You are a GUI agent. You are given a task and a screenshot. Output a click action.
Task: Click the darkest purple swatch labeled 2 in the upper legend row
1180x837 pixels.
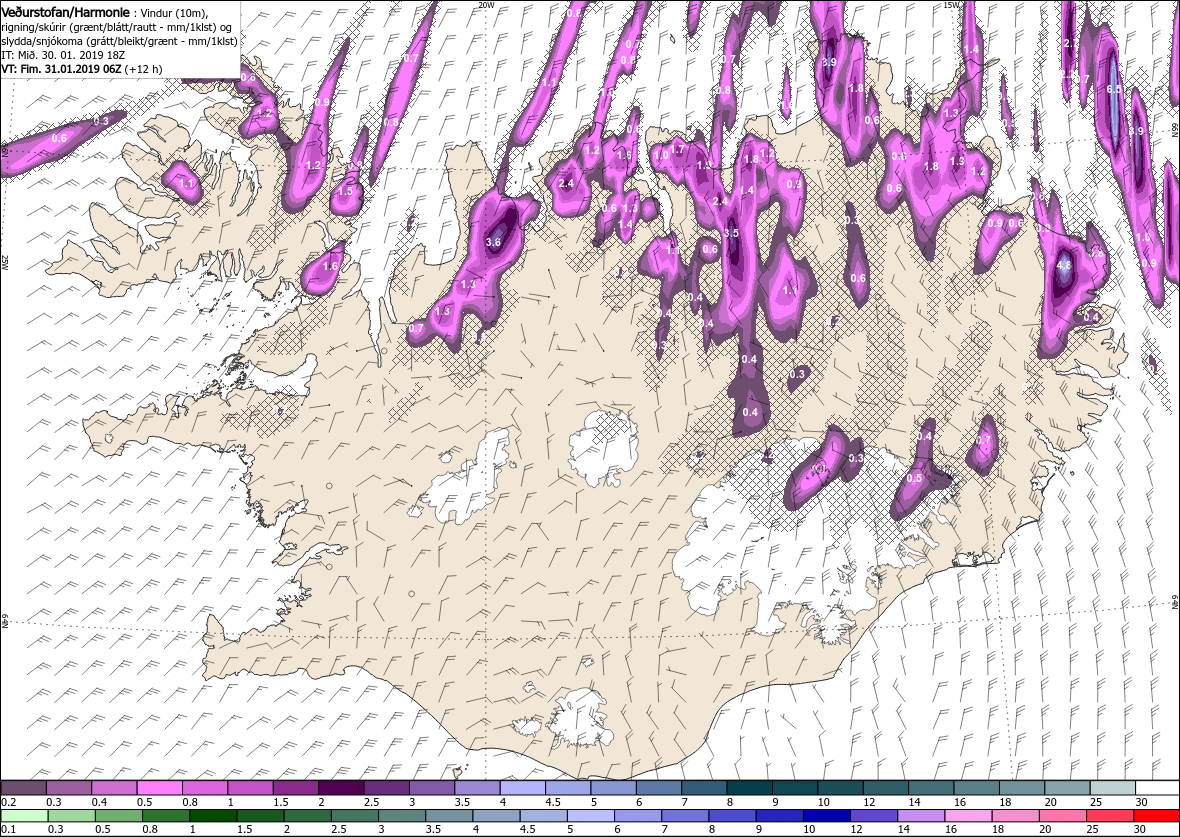tap(341, 788)
